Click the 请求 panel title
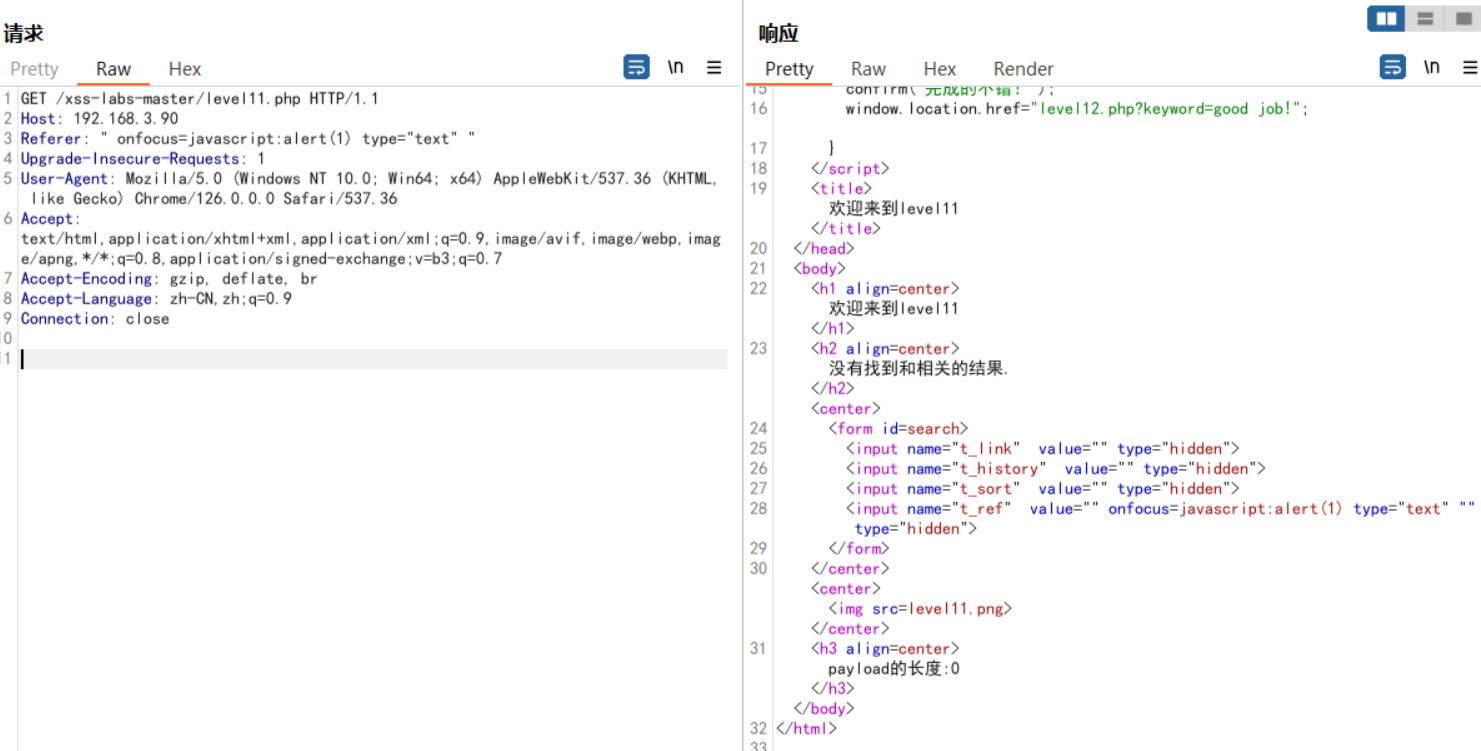Screen dimensions: 1481x751 tap(24, 33)
